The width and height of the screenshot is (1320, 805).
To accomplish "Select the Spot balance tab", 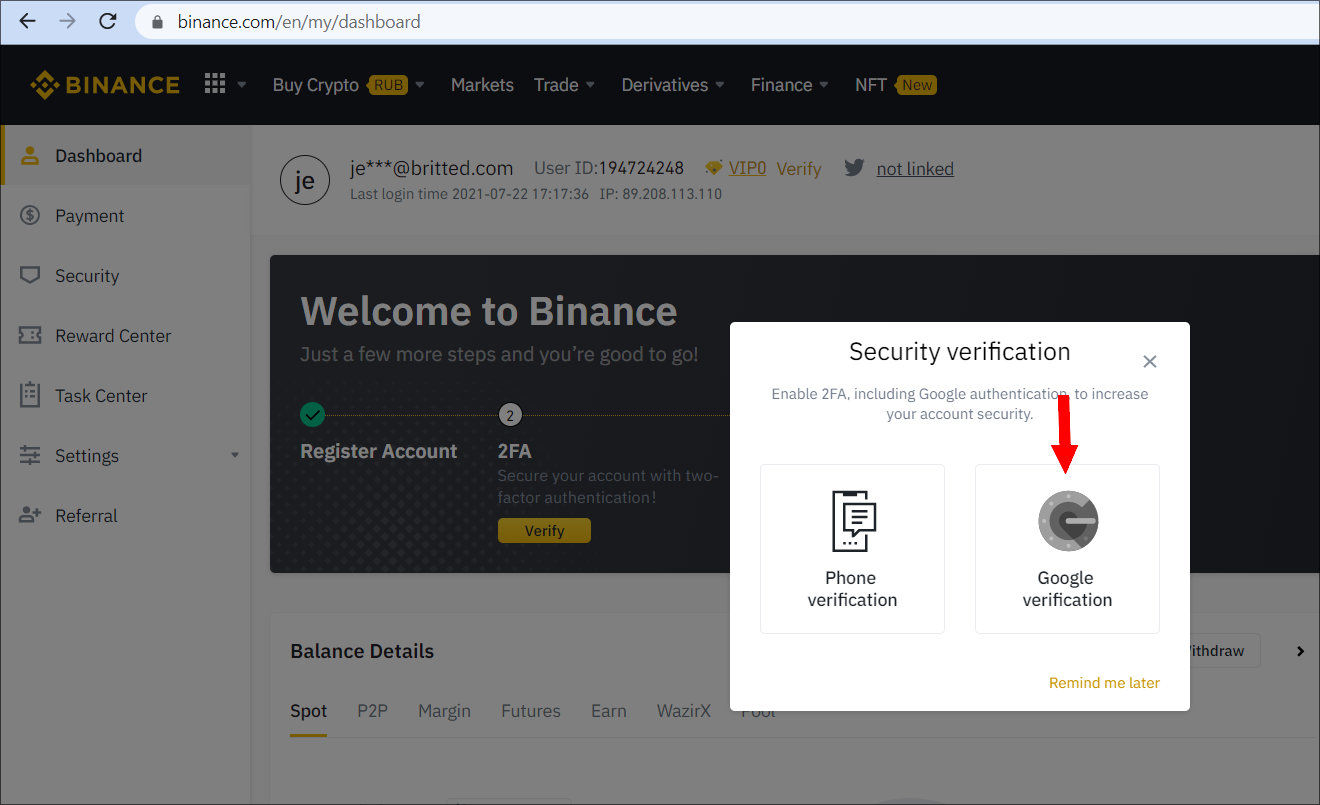I will click(x=309, y=711).
